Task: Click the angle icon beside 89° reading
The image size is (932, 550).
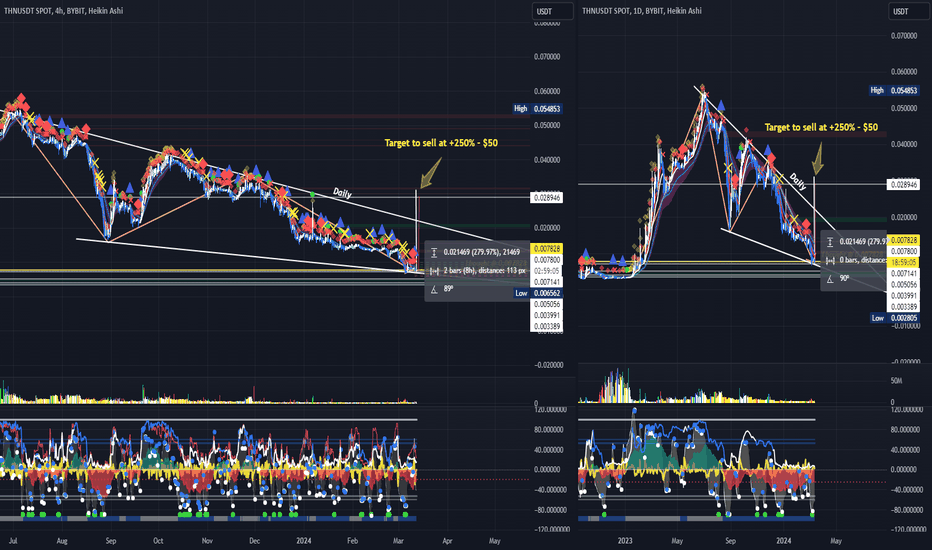Action: click(x=434, y=289)
